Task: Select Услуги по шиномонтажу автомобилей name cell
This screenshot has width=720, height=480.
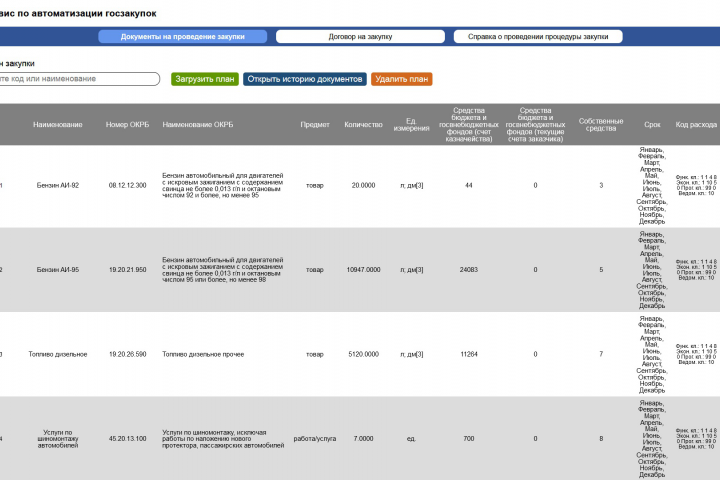Action: point(58,439)
